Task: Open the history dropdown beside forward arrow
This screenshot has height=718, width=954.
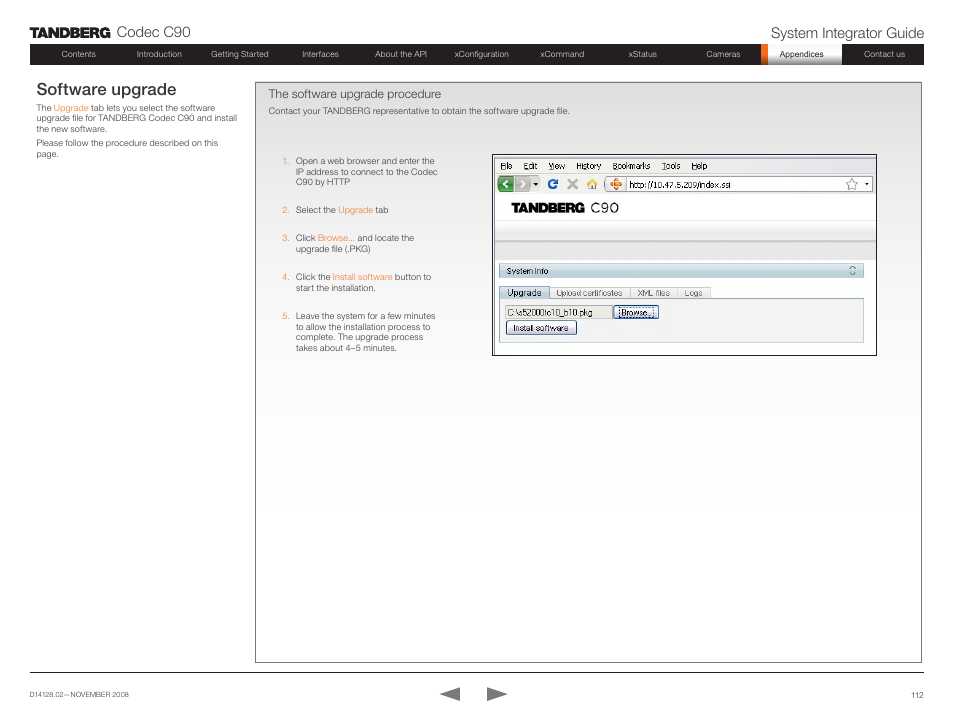Action: [x=535, y=184]
